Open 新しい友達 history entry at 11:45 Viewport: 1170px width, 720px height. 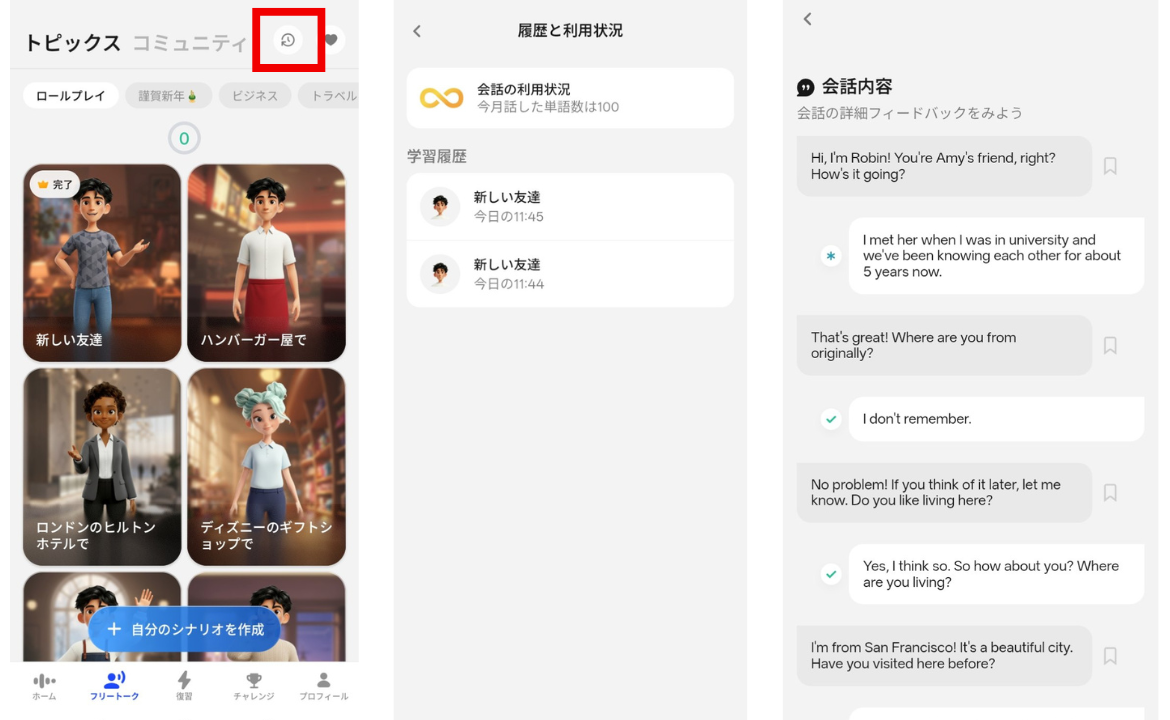click(x=570, y=207)
